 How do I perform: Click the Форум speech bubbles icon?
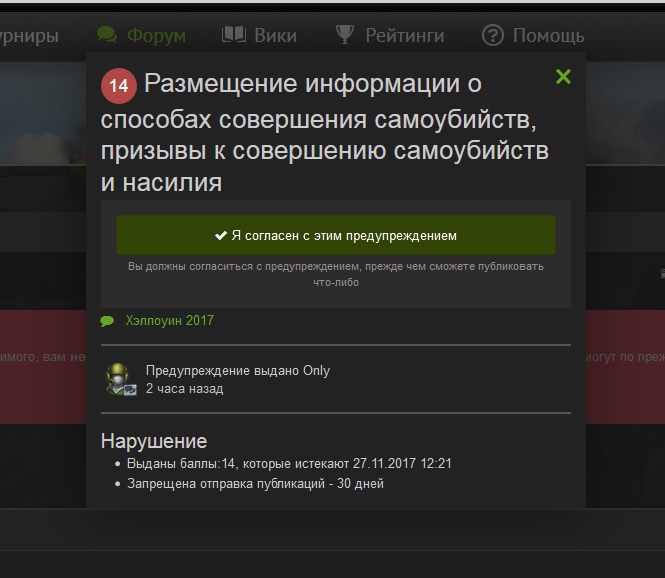[106, 36]
